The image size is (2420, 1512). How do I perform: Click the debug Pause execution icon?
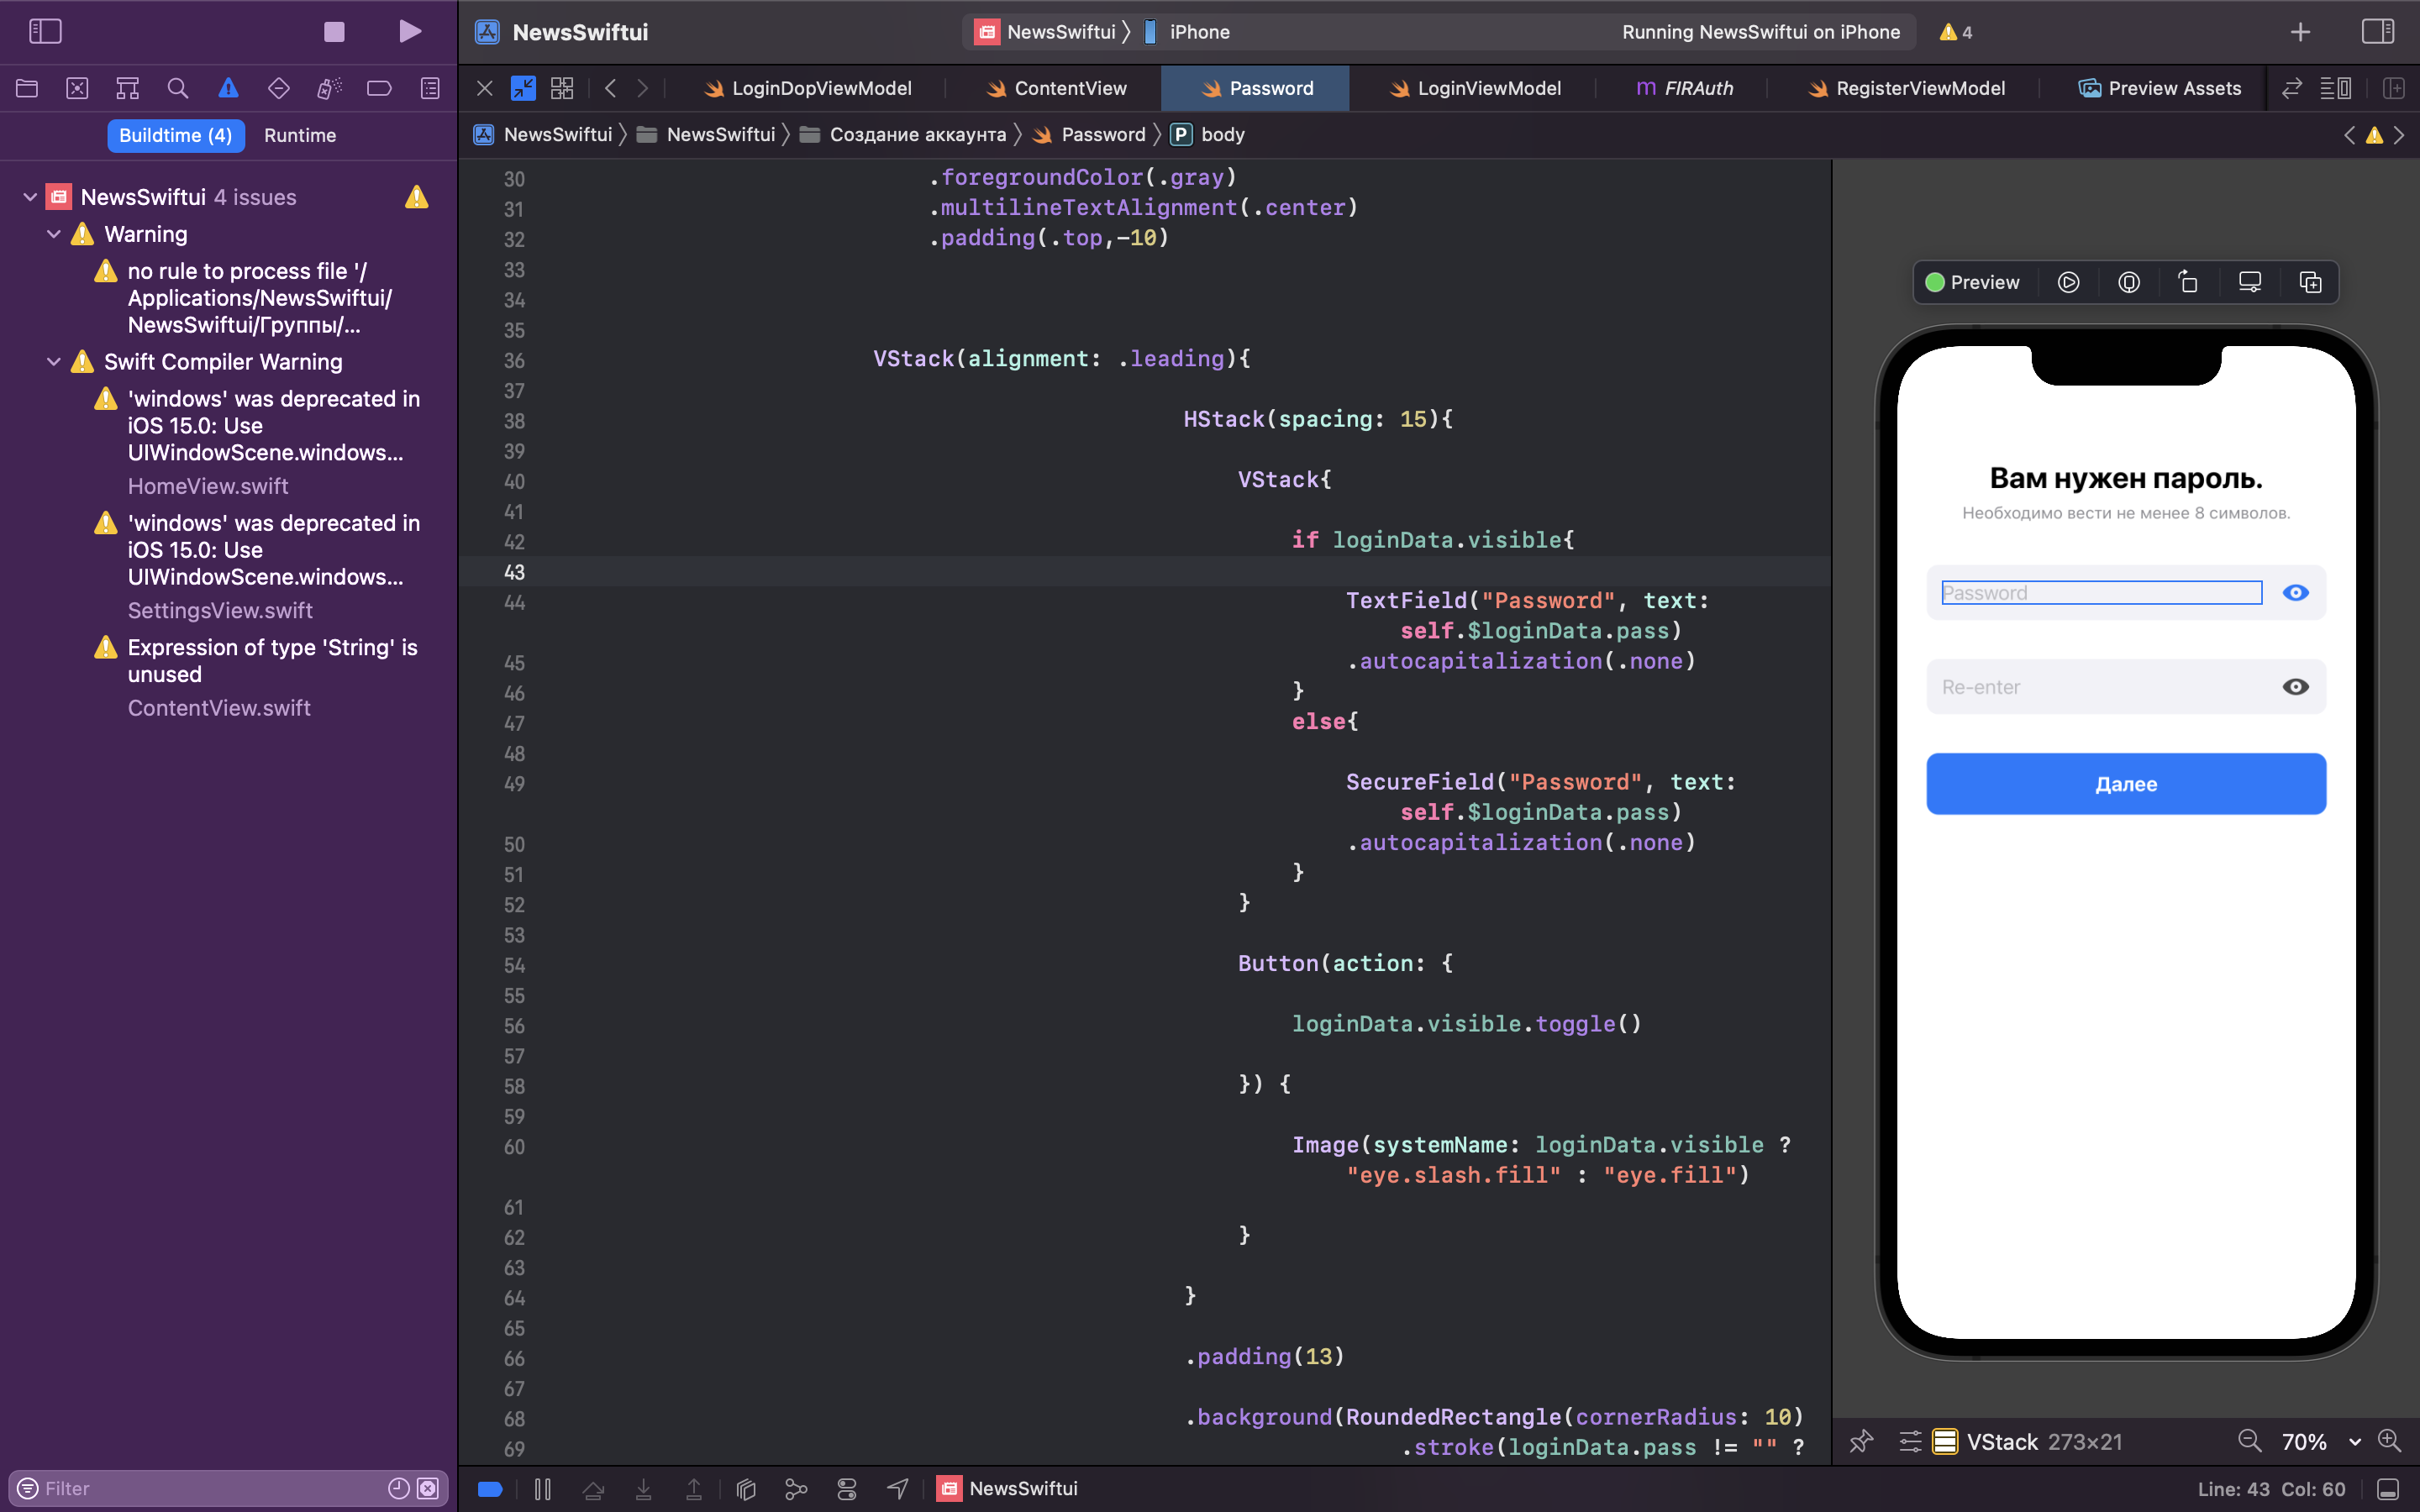(542, 1488)
